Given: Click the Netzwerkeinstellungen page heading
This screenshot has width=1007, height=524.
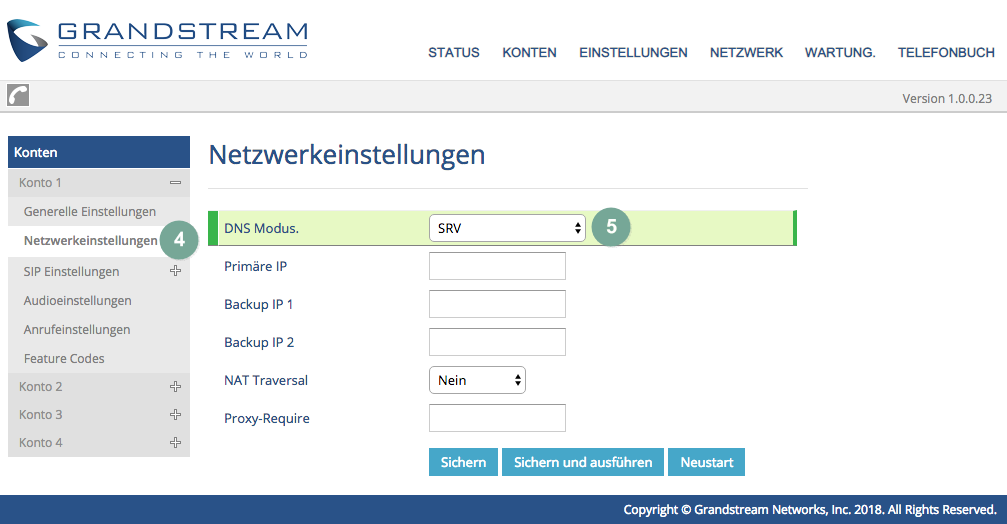Looking at the screenshot, I should [x=347, y=155].
